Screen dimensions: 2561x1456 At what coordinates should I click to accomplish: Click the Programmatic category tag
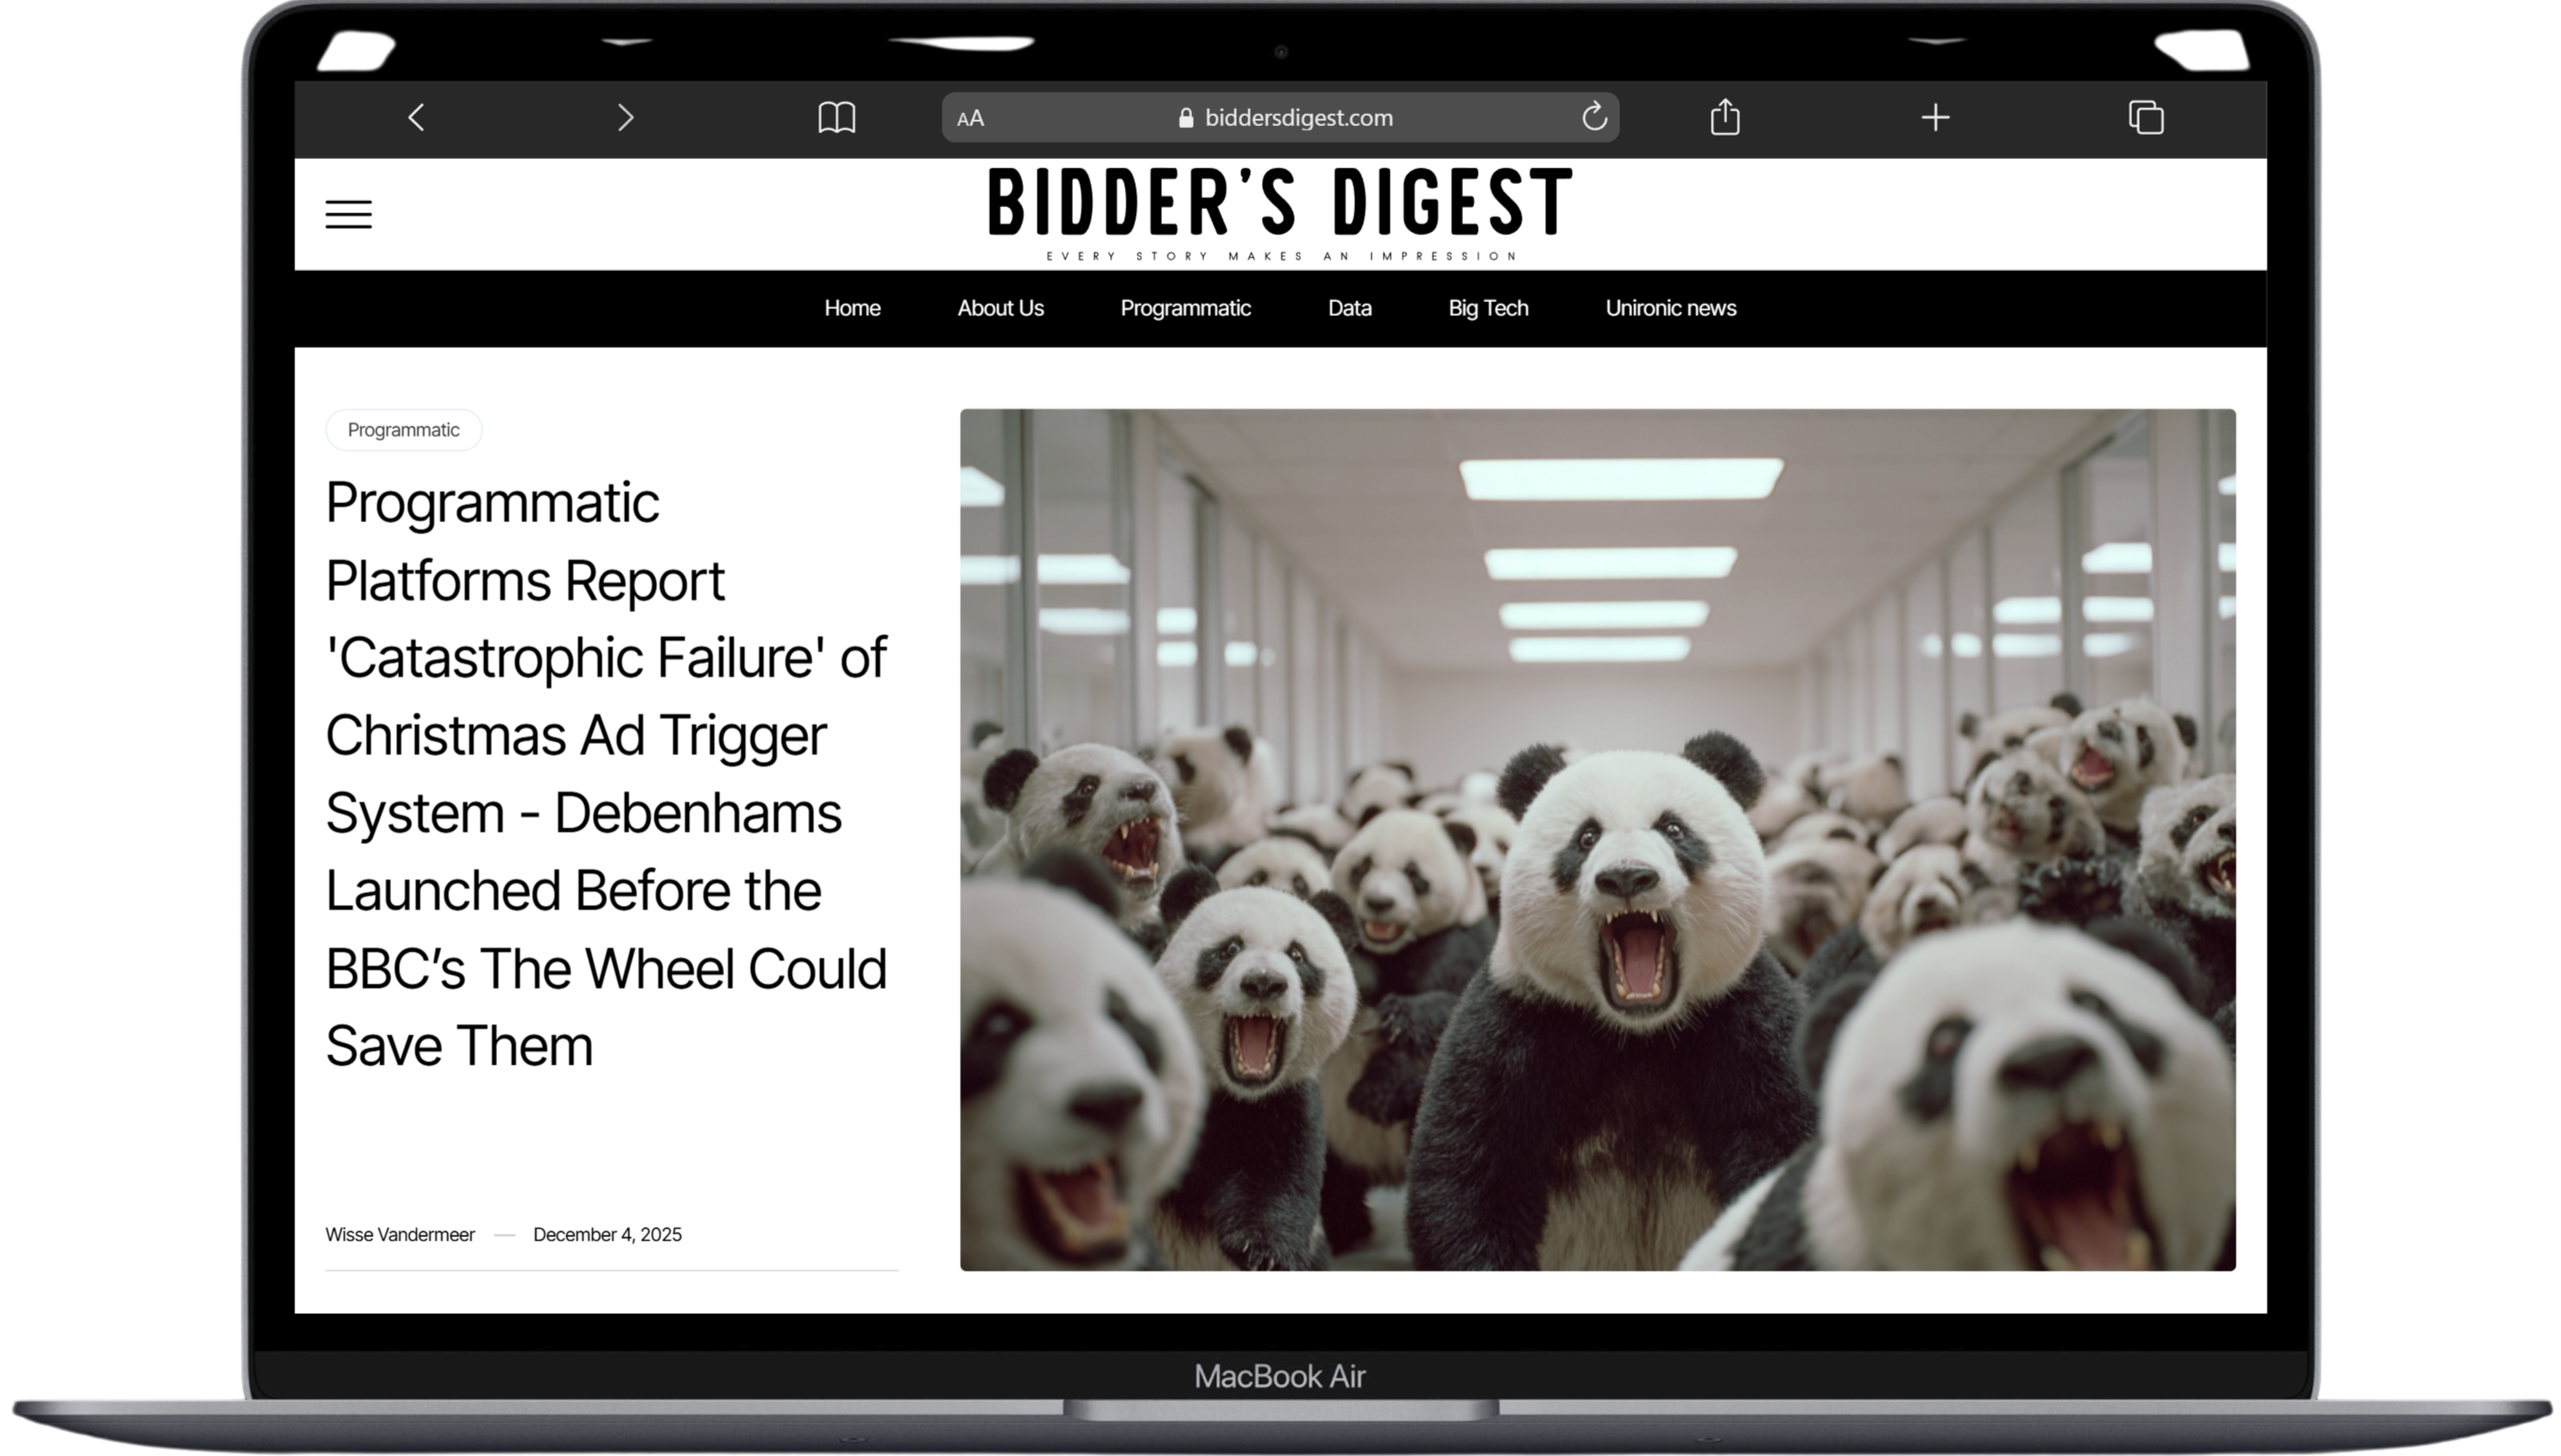point(403,430)
